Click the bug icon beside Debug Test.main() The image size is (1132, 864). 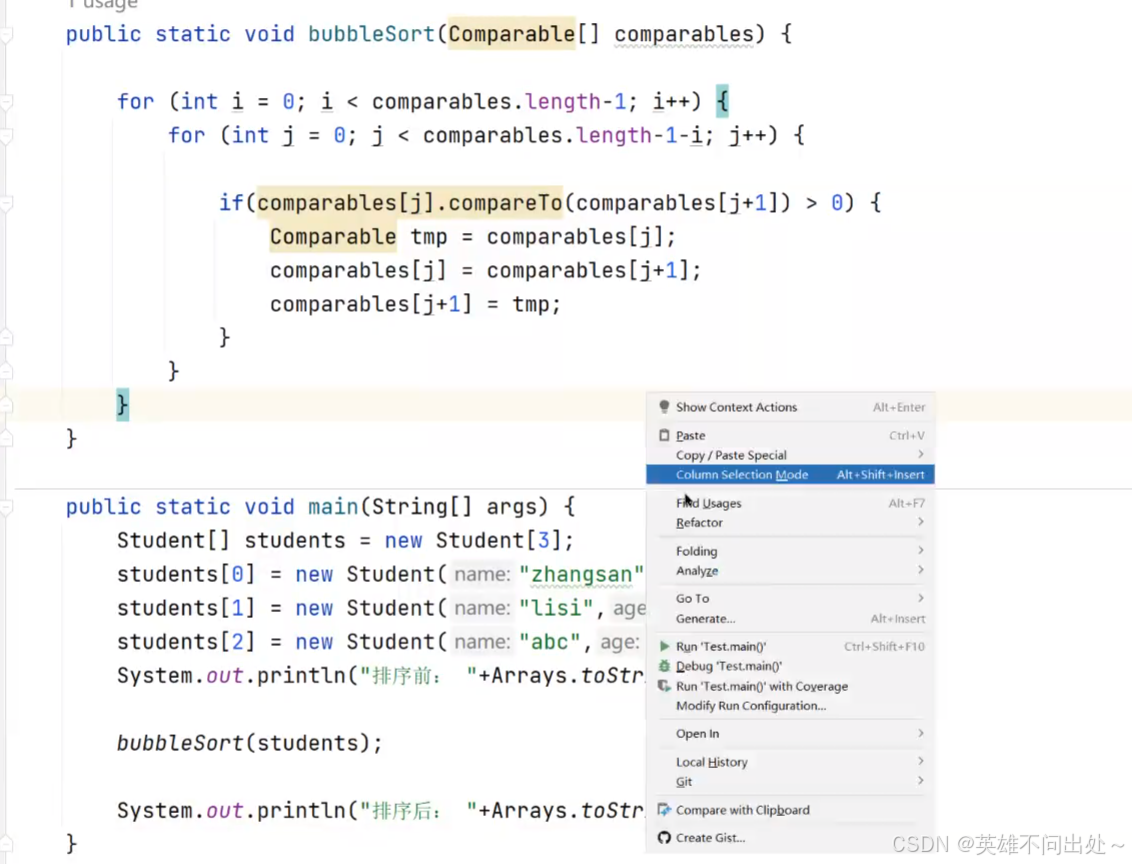pos(664,666)
